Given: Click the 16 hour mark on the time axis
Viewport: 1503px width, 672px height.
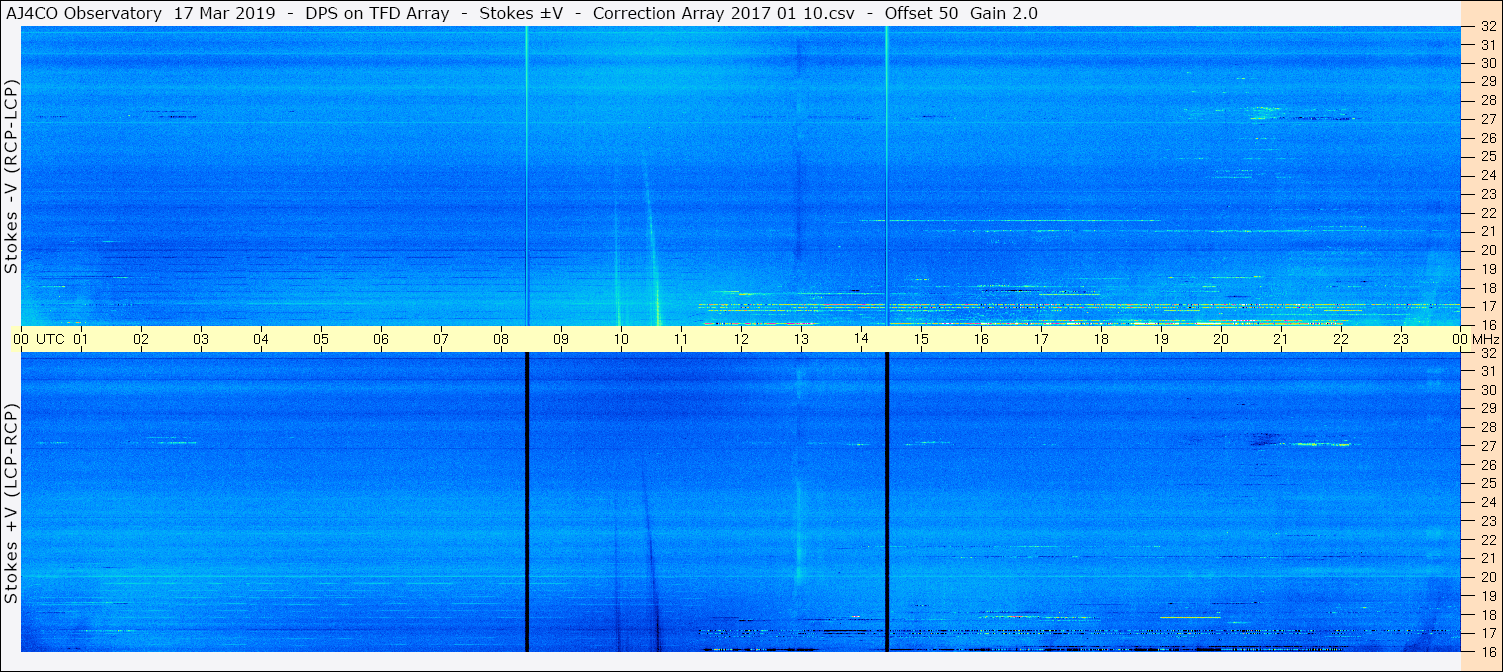Looking at the screenshot, I should click(x=981, y=339).
